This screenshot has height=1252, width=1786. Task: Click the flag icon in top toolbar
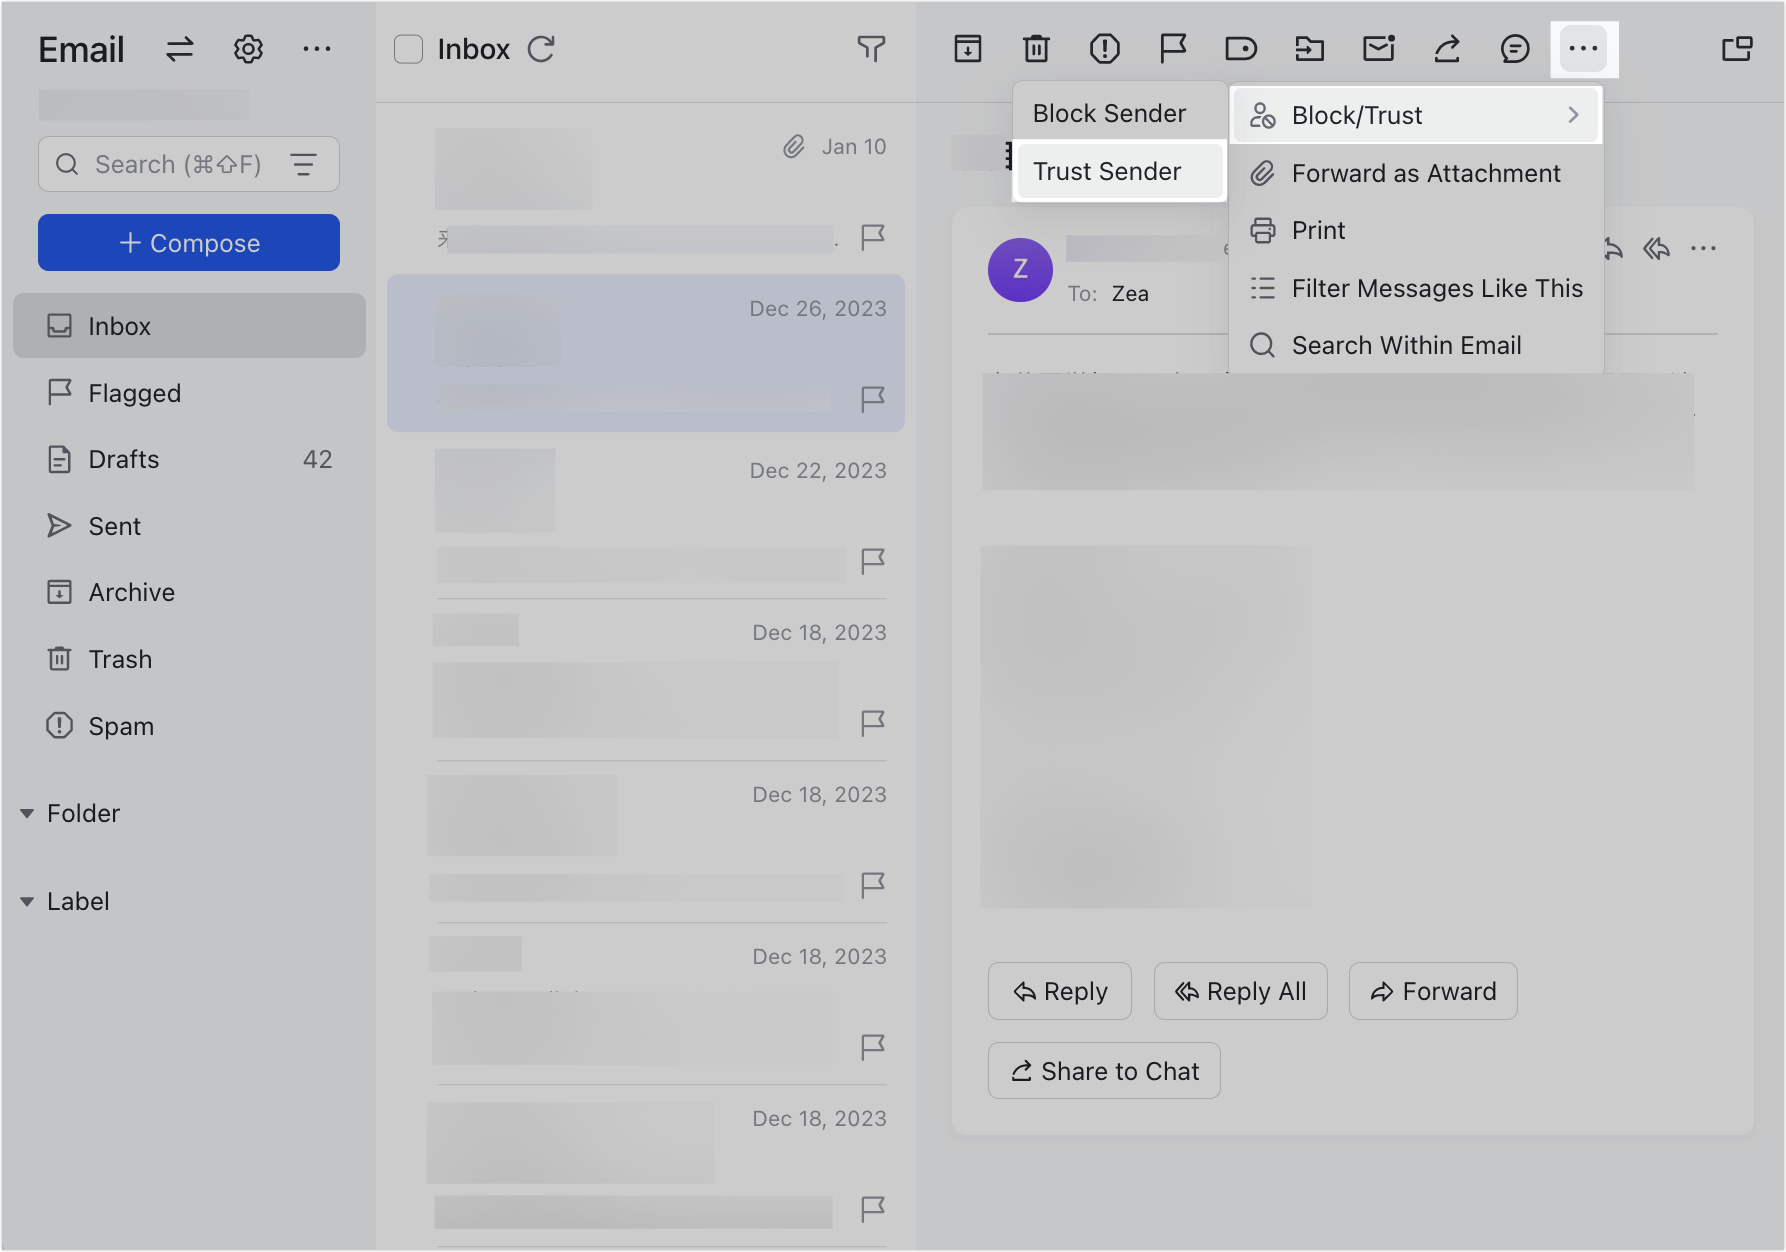tap(1172, 49)
